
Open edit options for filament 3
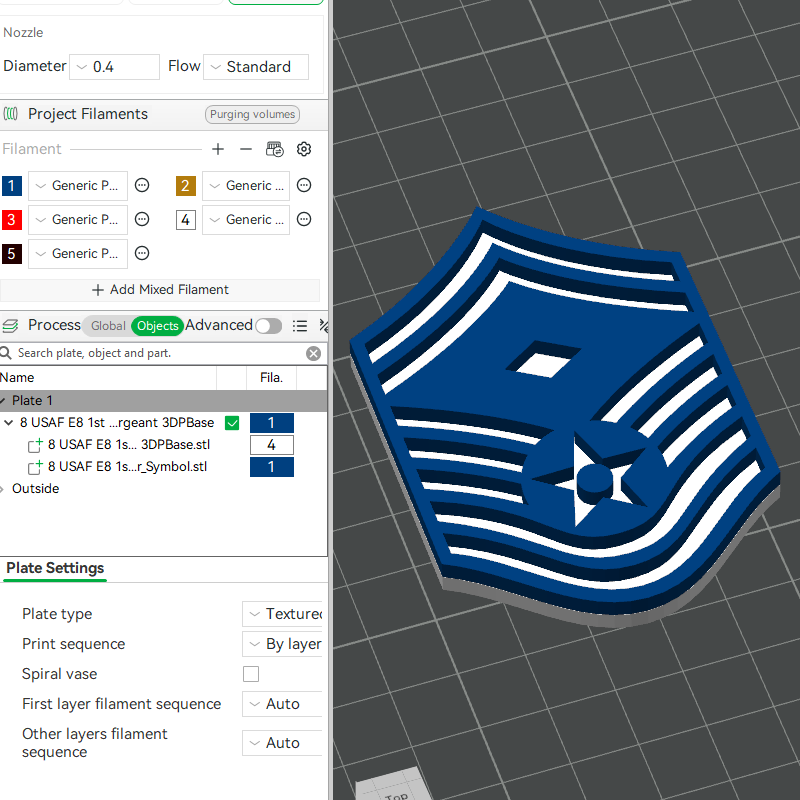tap(142, 219)
